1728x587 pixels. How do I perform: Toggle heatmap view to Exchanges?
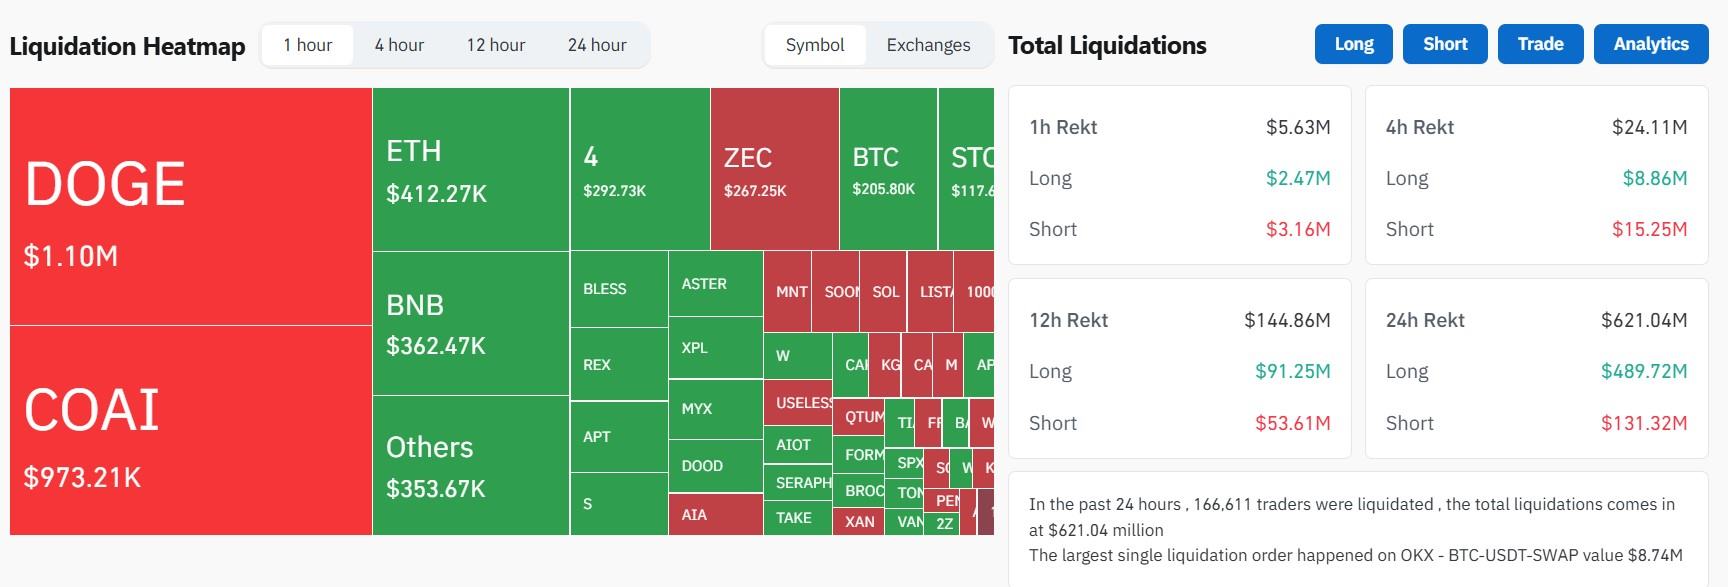pos(928,45)
